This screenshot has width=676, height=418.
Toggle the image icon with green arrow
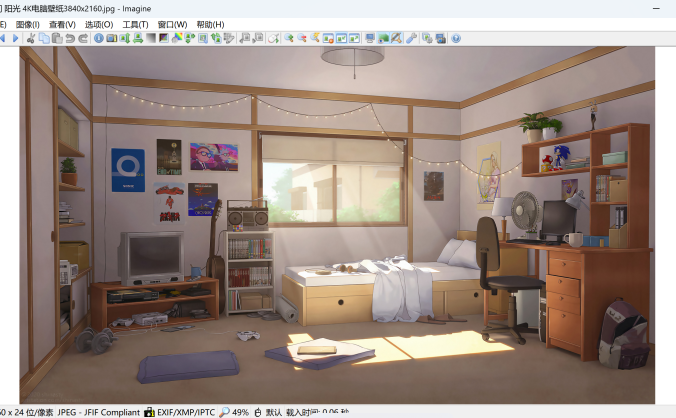(354, 38)
